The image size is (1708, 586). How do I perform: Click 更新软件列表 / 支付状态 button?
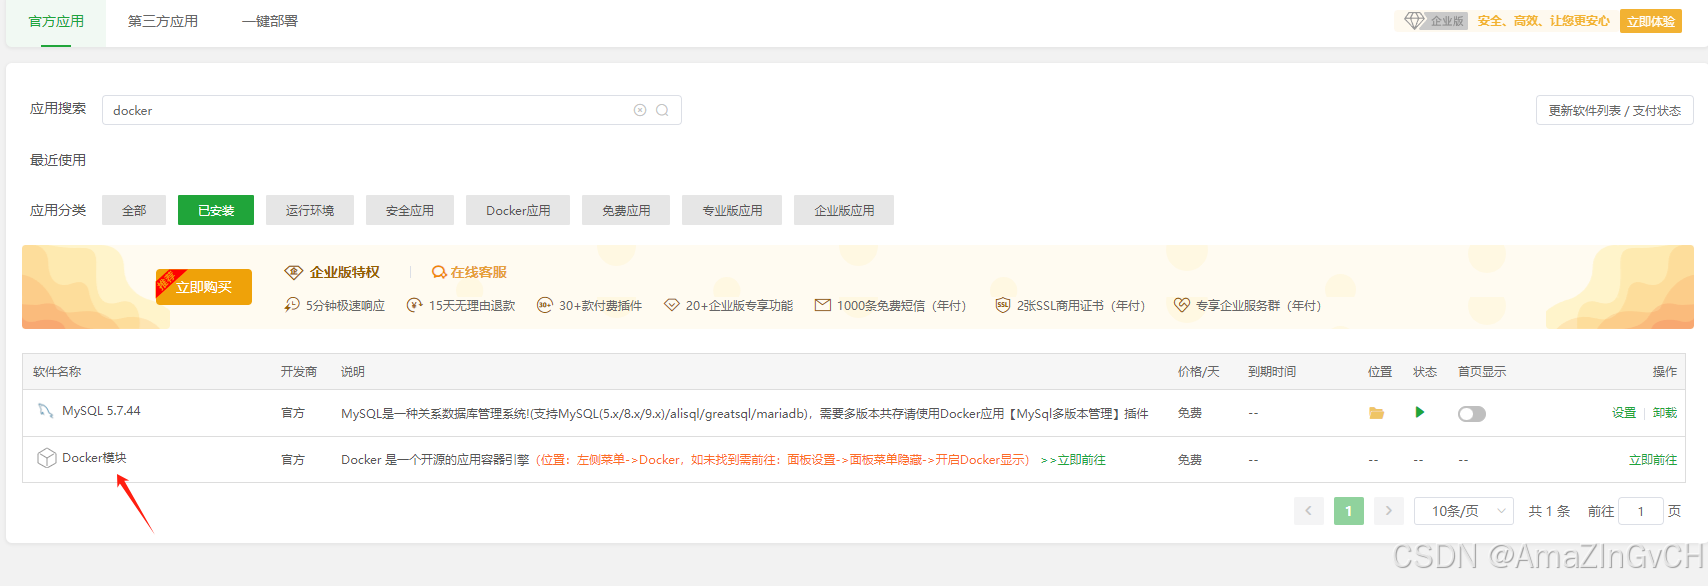coord(1615,110)
